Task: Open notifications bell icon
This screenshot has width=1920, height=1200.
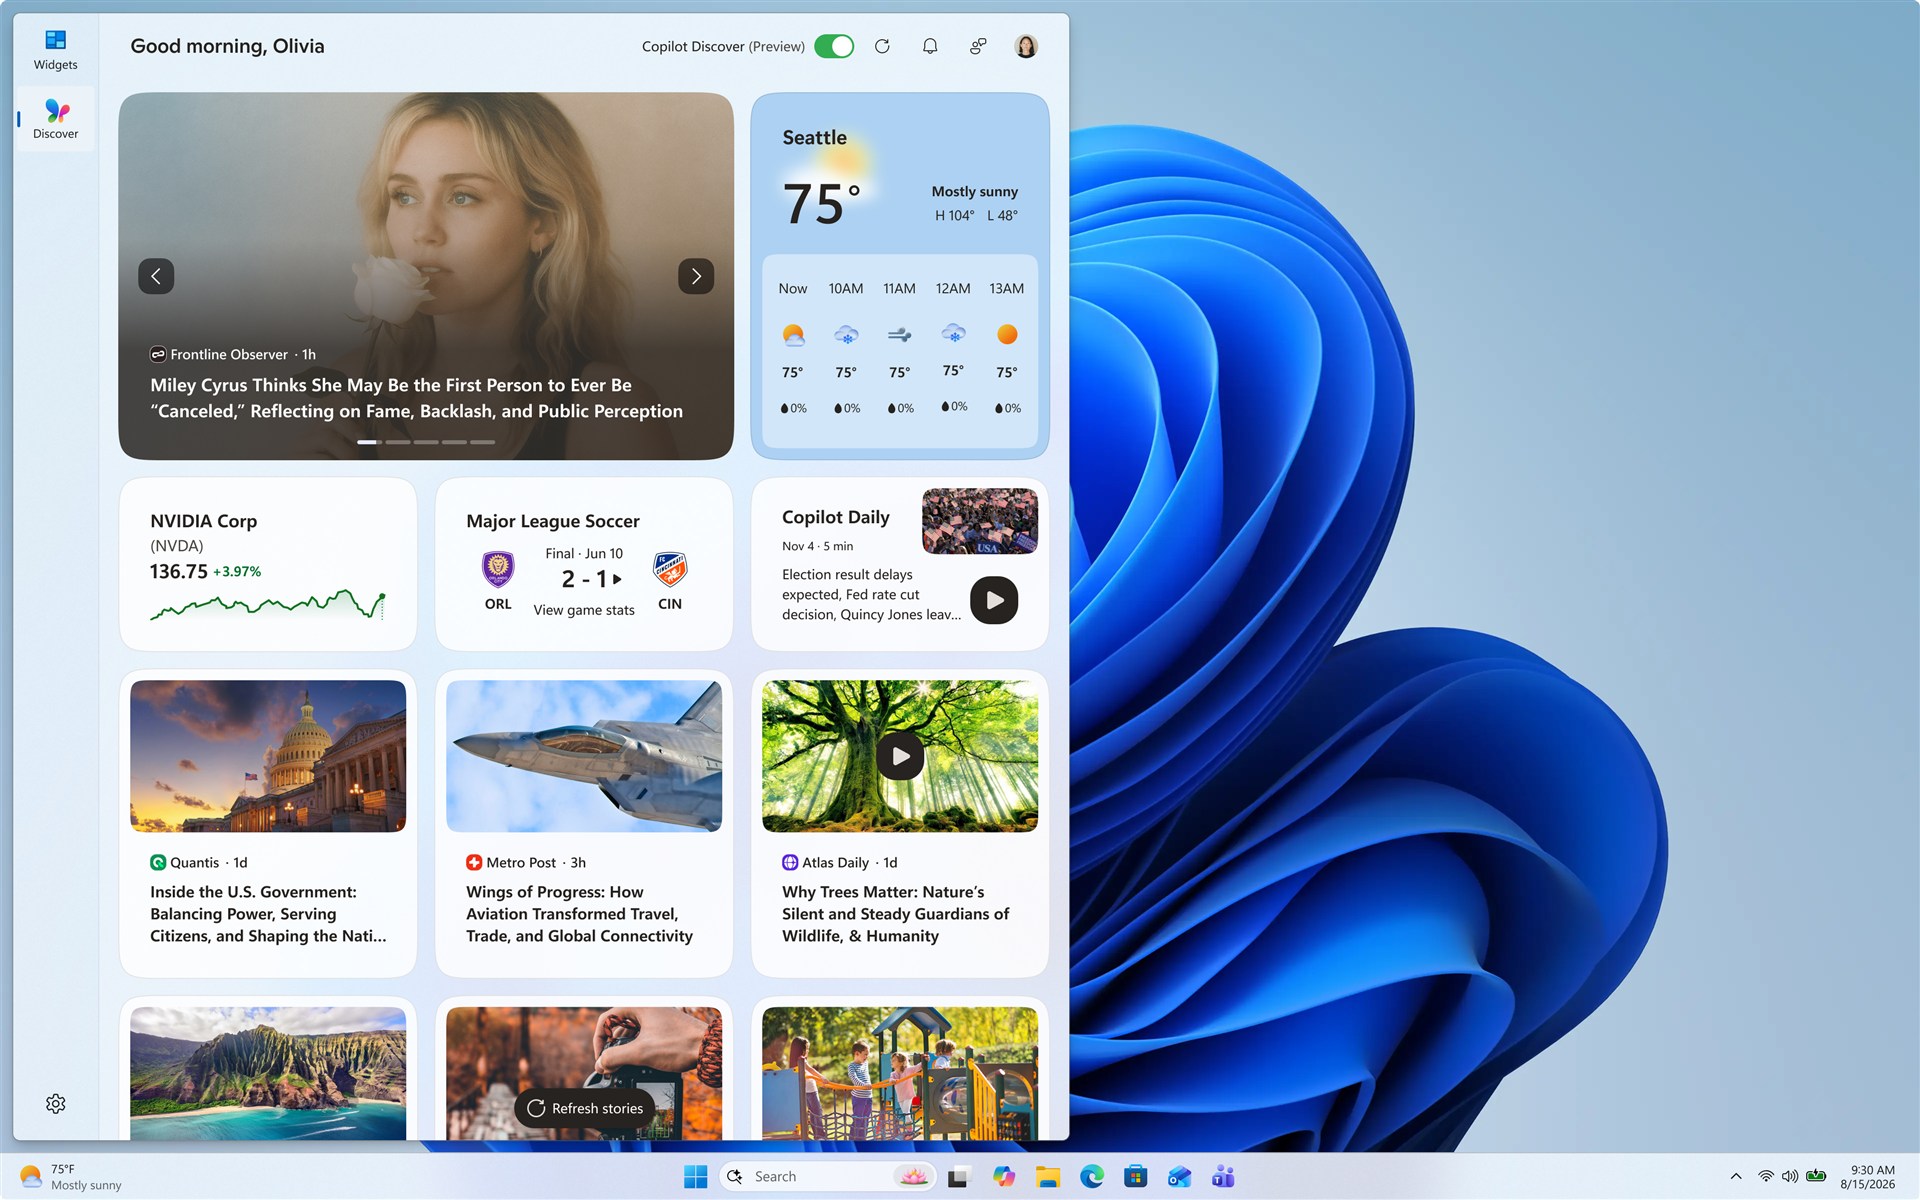Action: pos(930,46)
